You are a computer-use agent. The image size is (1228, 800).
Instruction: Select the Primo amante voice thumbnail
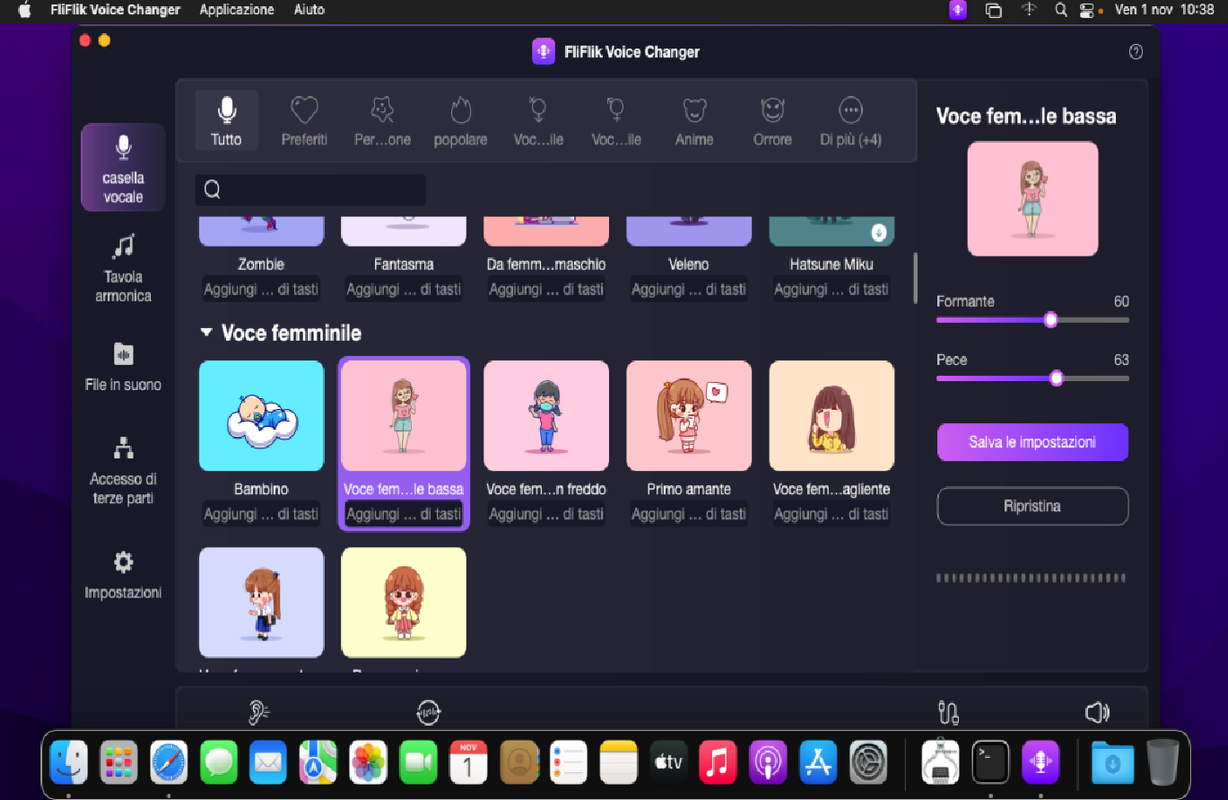pos(689,416)
